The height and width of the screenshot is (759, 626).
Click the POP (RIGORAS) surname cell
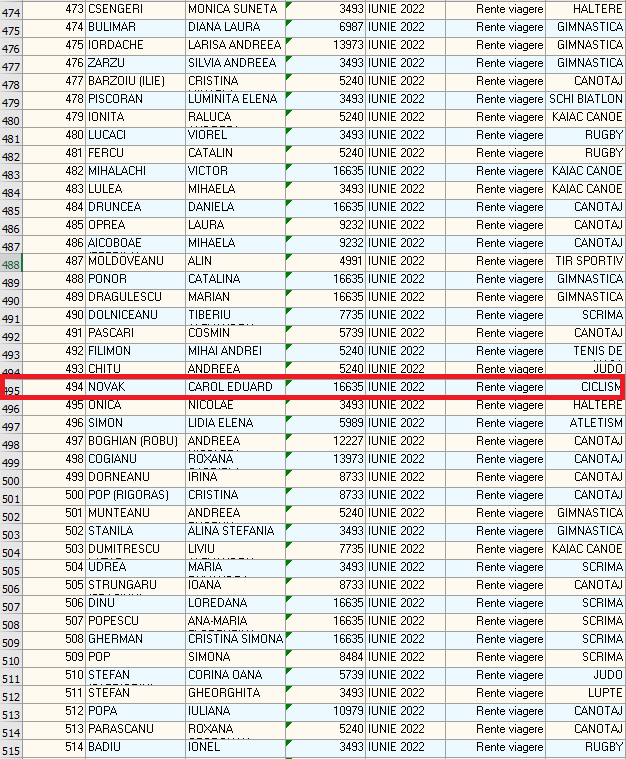(135, 495)
